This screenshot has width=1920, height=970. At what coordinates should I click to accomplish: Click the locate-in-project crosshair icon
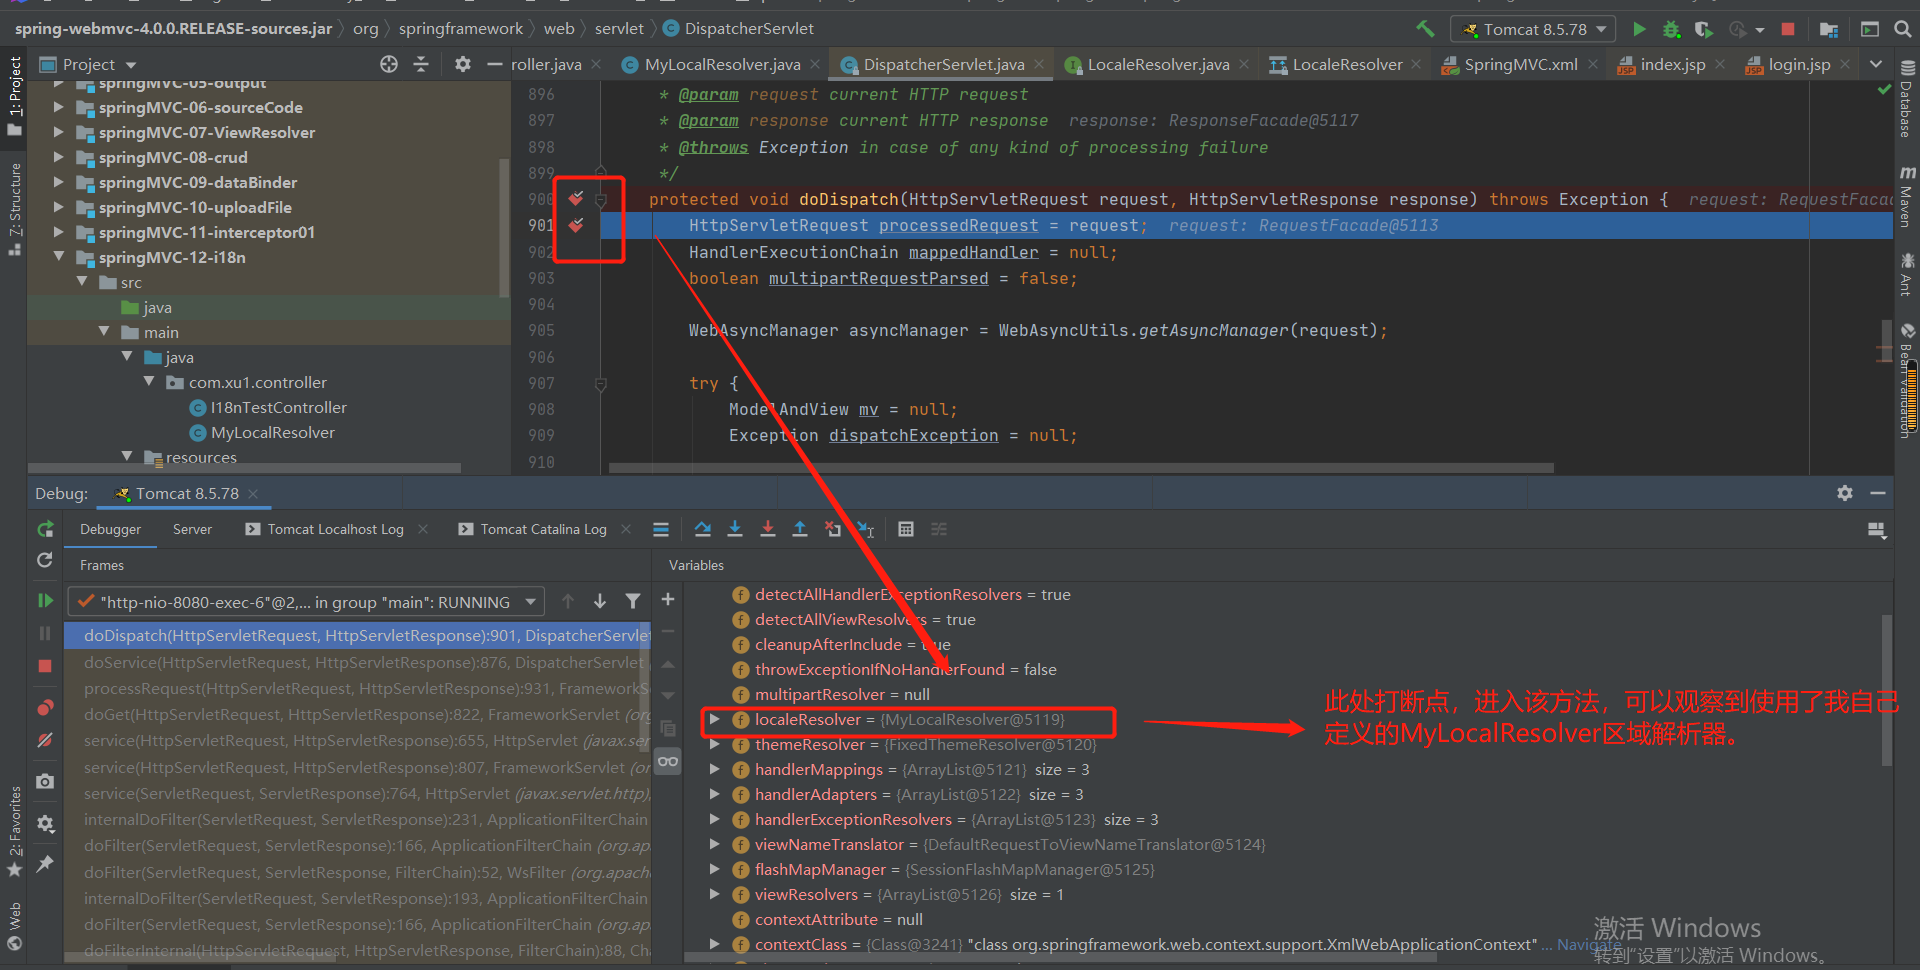click(x=389, y=64)
